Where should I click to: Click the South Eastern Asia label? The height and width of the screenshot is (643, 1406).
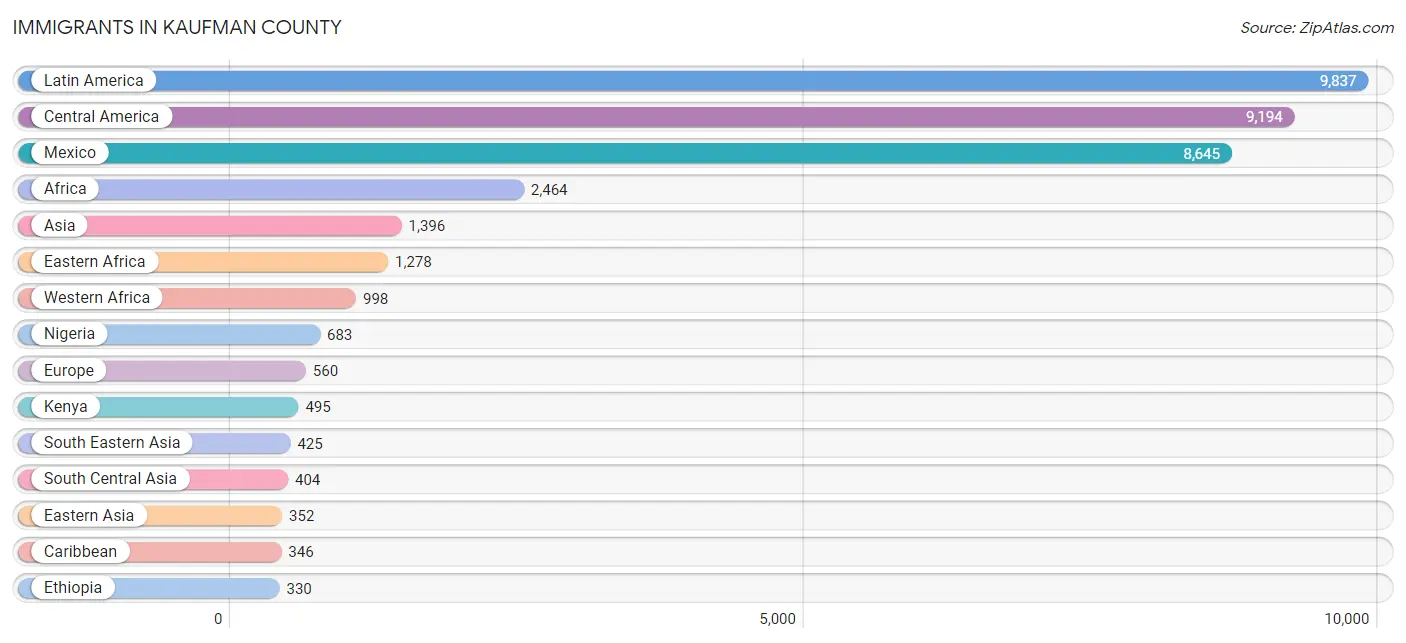pyautogui.click(x=112, y=443)
